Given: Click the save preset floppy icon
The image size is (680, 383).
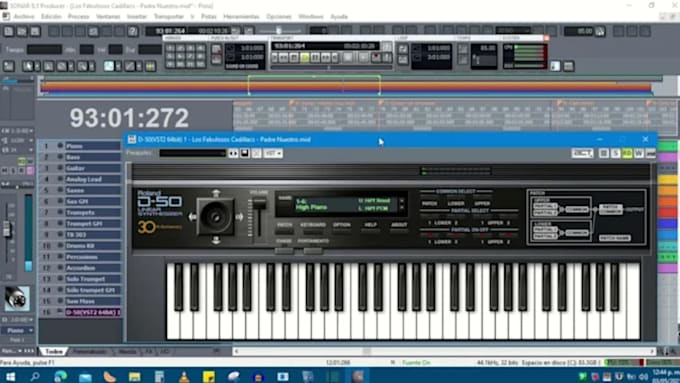Looking at the screenshot, I should tap(245, 153).
